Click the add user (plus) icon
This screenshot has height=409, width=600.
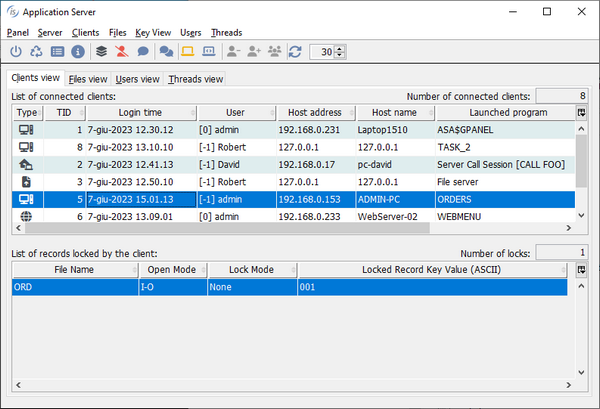pyautogui.click(x=254, y=51)
